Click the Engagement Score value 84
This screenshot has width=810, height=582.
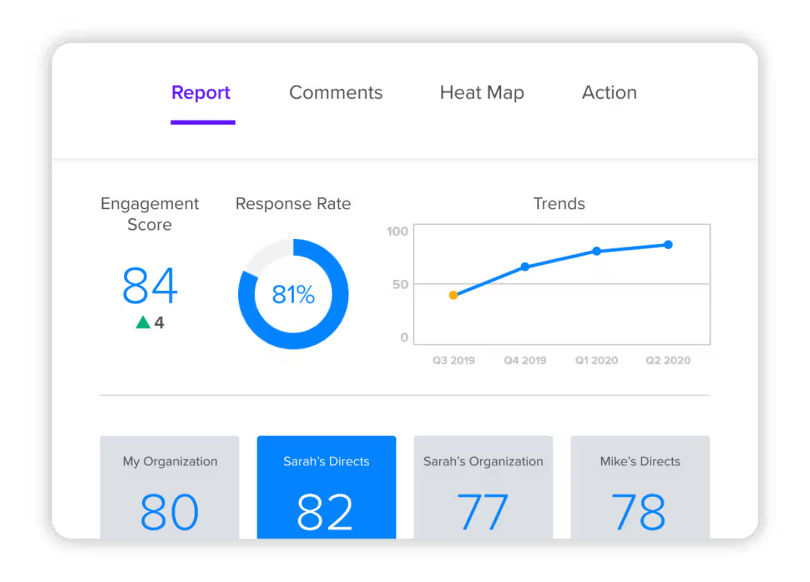click(150, 286)
